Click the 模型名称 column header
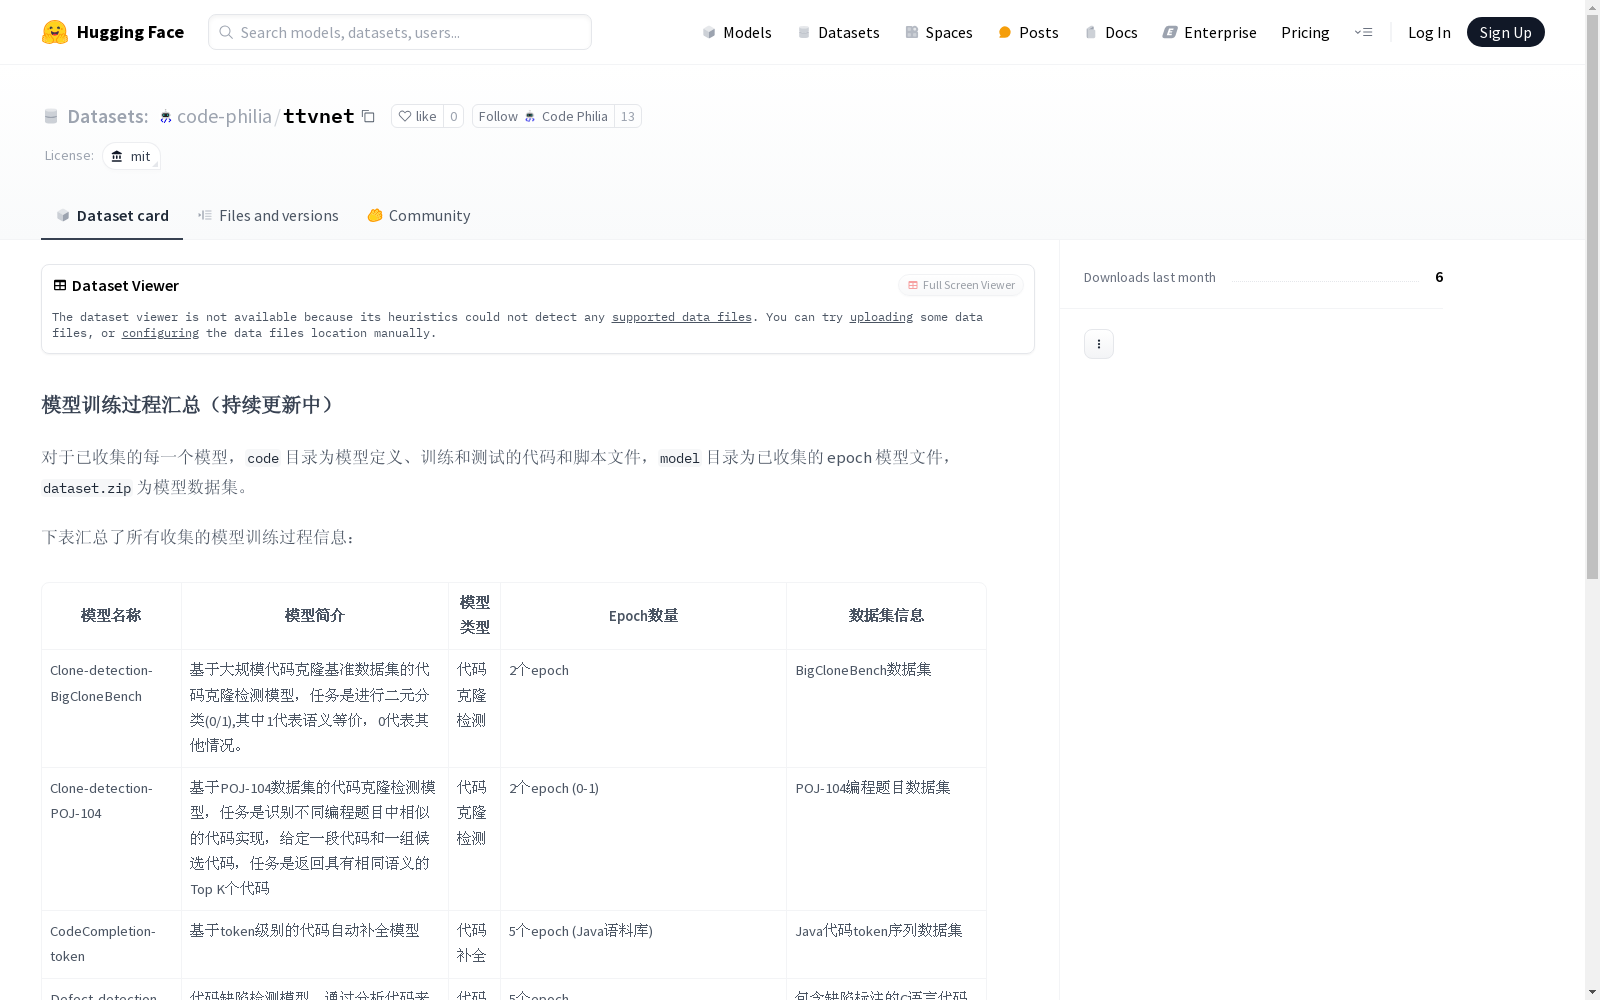Viewport: 1600px width, 1000px height. click(x=111, y=616)
